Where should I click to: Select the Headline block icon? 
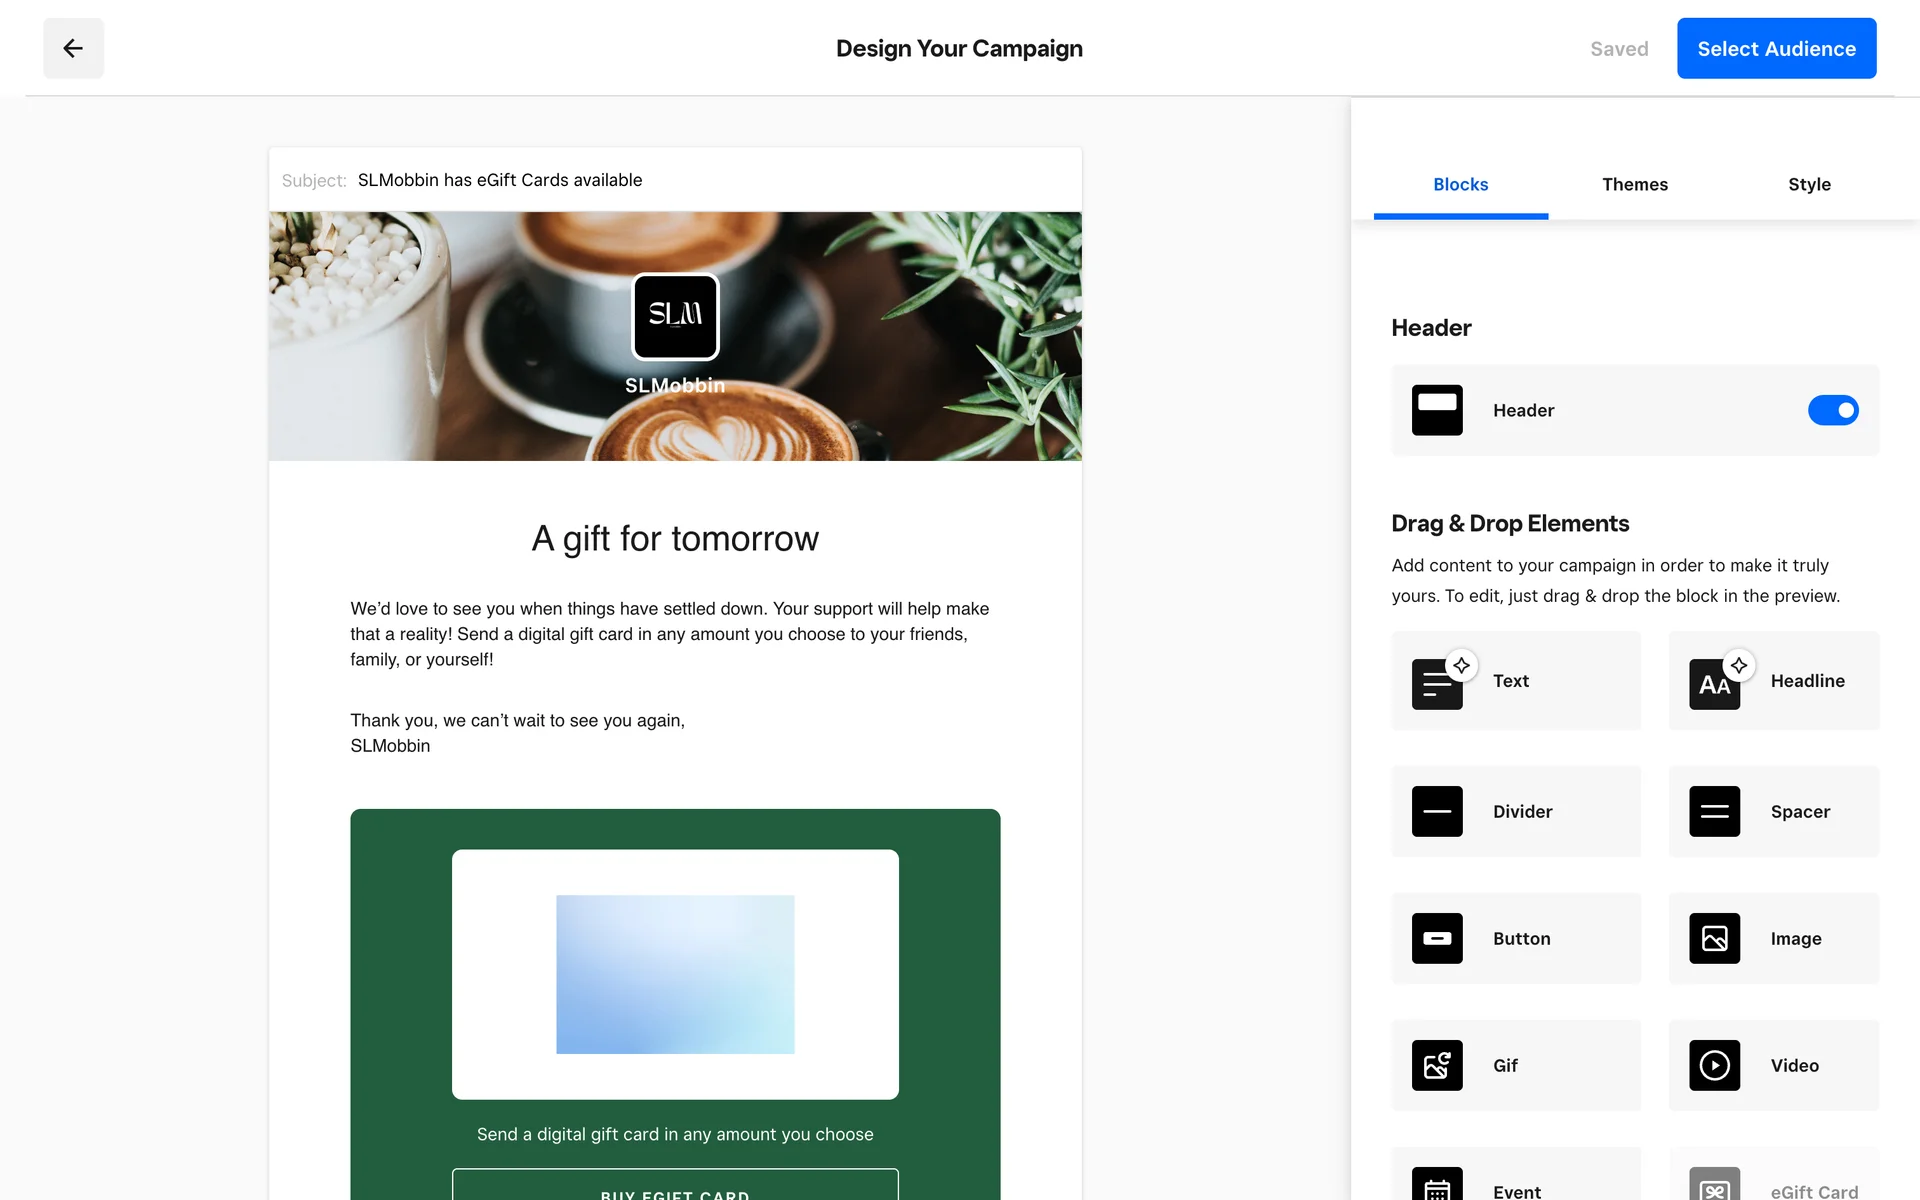[1713, 684]
